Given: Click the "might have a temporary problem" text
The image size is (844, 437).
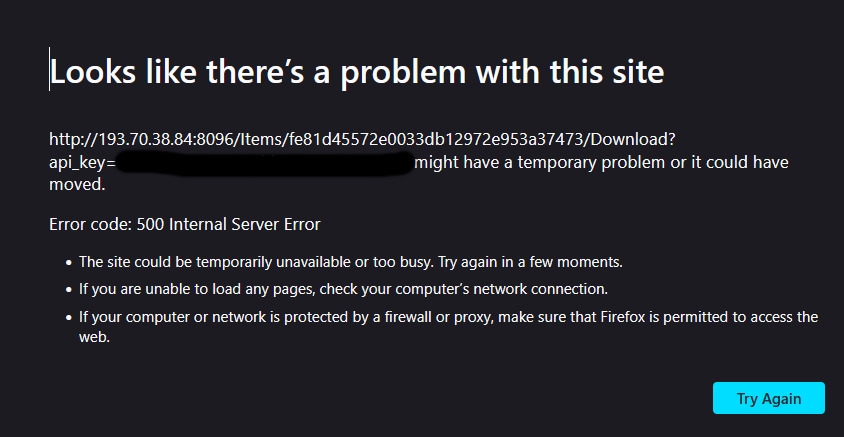Looking at the screenshot, I should click(528, 161).
